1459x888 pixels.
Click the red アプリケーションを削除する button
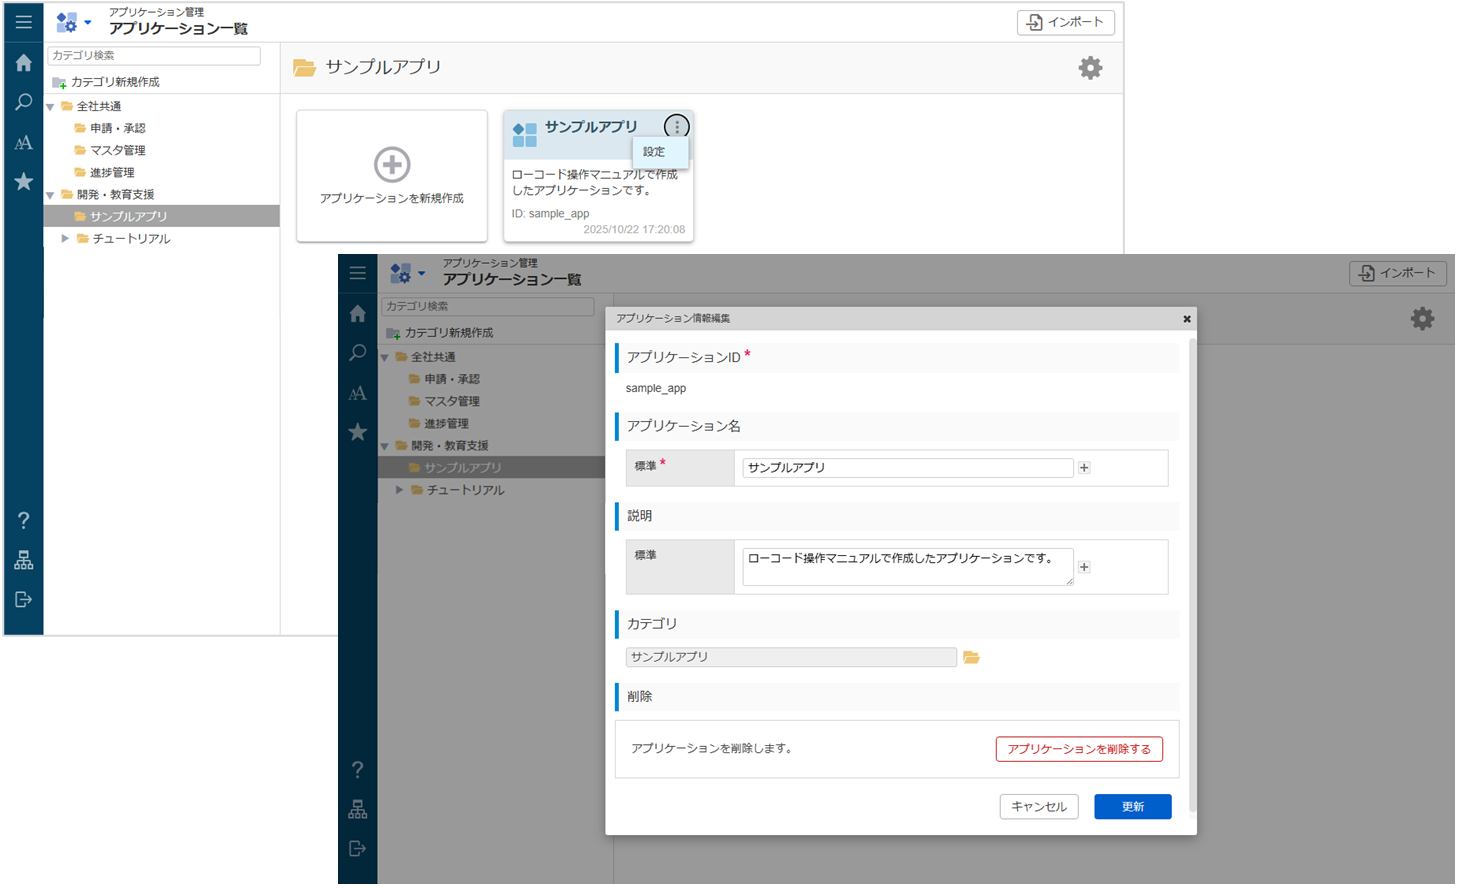coord(1078,749)
